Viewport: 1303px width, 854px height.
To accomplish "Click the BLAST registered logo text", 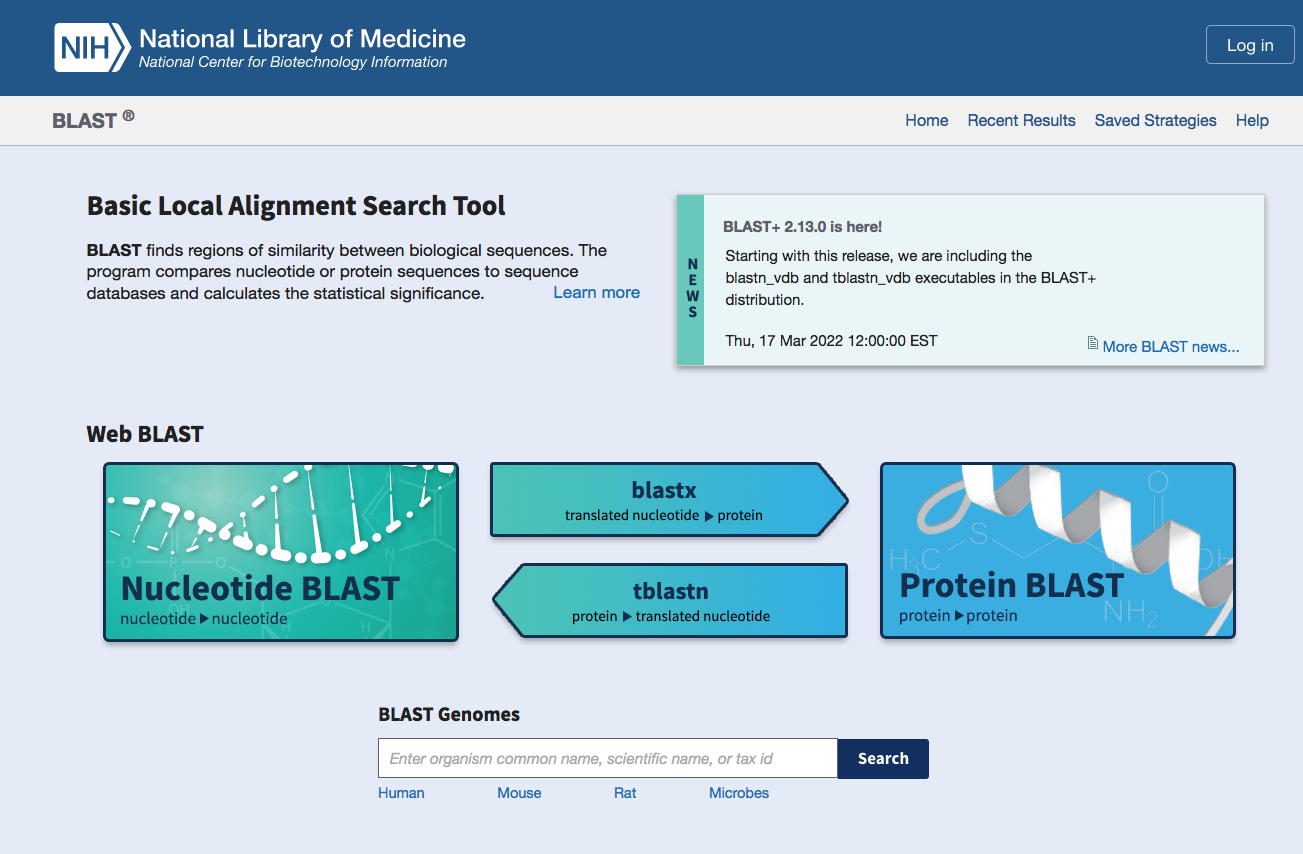I will (93, 120).
